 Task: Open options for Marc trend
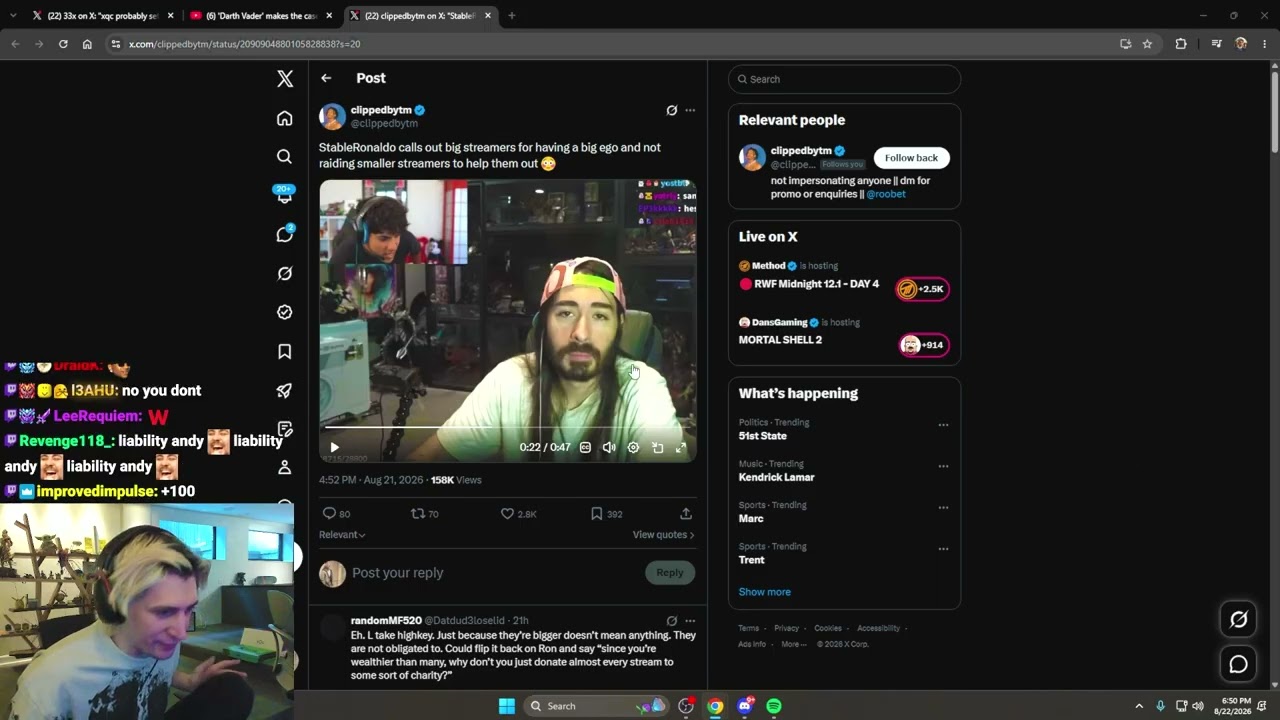[x=943, y=508]
